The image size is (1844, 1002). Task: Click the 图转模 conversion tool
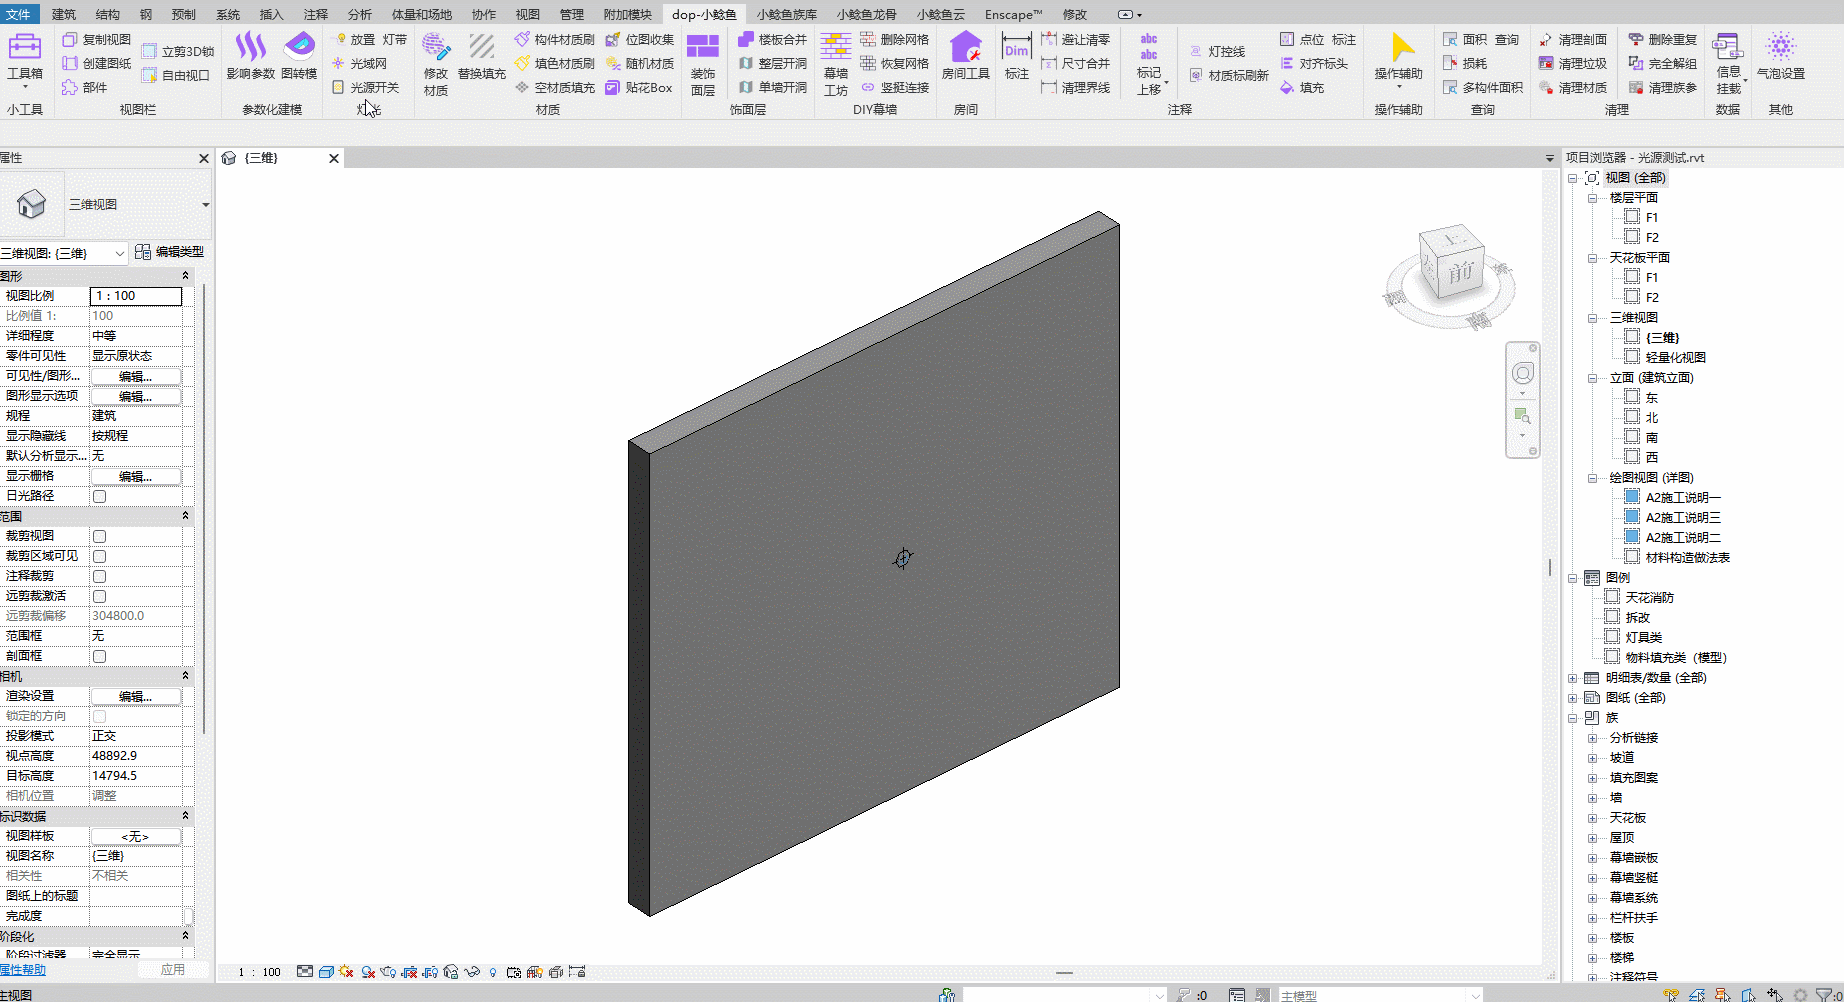pyautogui.click(x=299, y=58)
